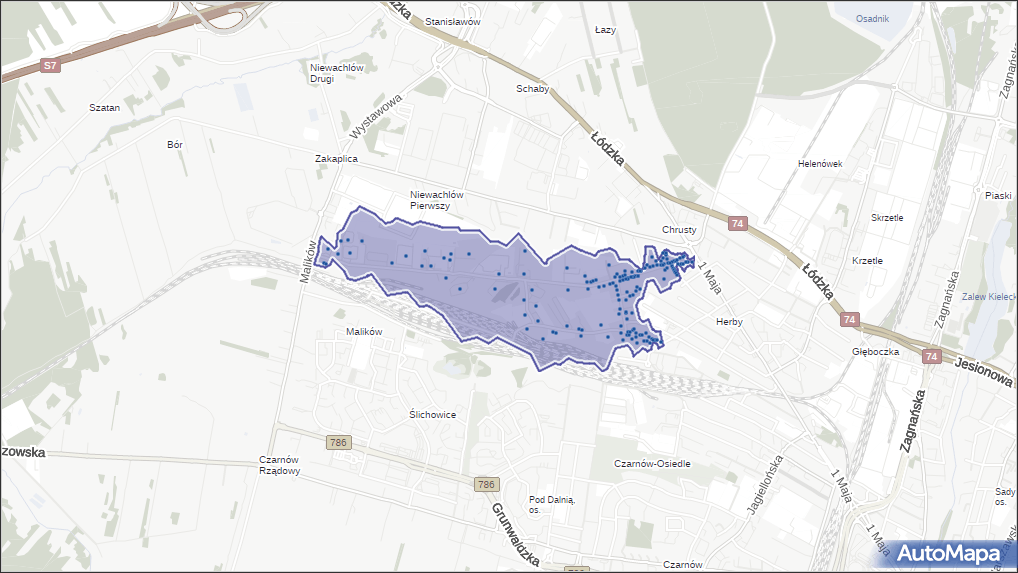Click the Wystawowa street name label

pos(376,117)
